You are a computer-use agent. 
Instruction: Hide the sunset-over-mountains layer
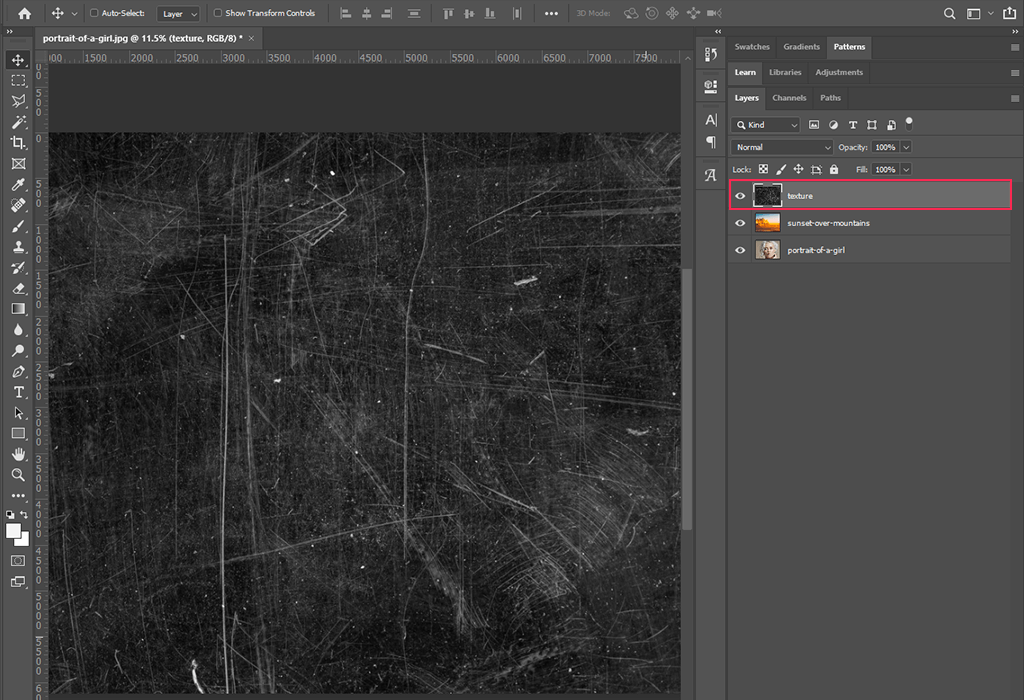740,223
